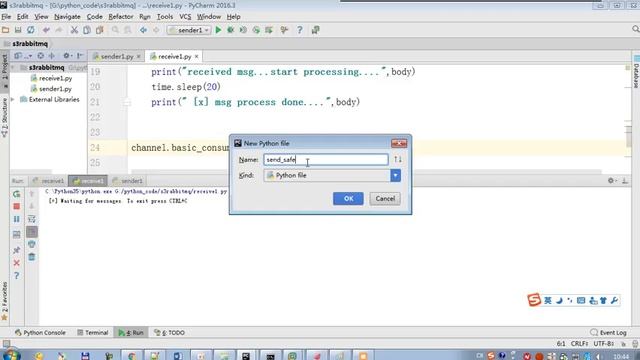640x360 pixels.
Task: Open the Project view mode dropdown
Action: pyautogui.click(x=22, y=56)
